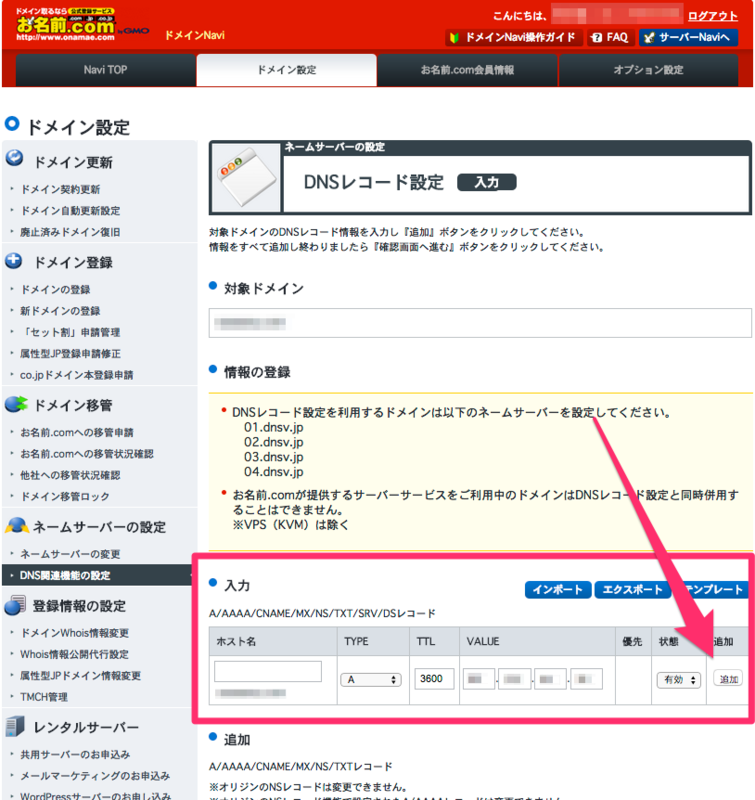This screenshot has height=800, width=755.
Task: Open Whois情報公開代行設定
Action: [x=74, y=655]
